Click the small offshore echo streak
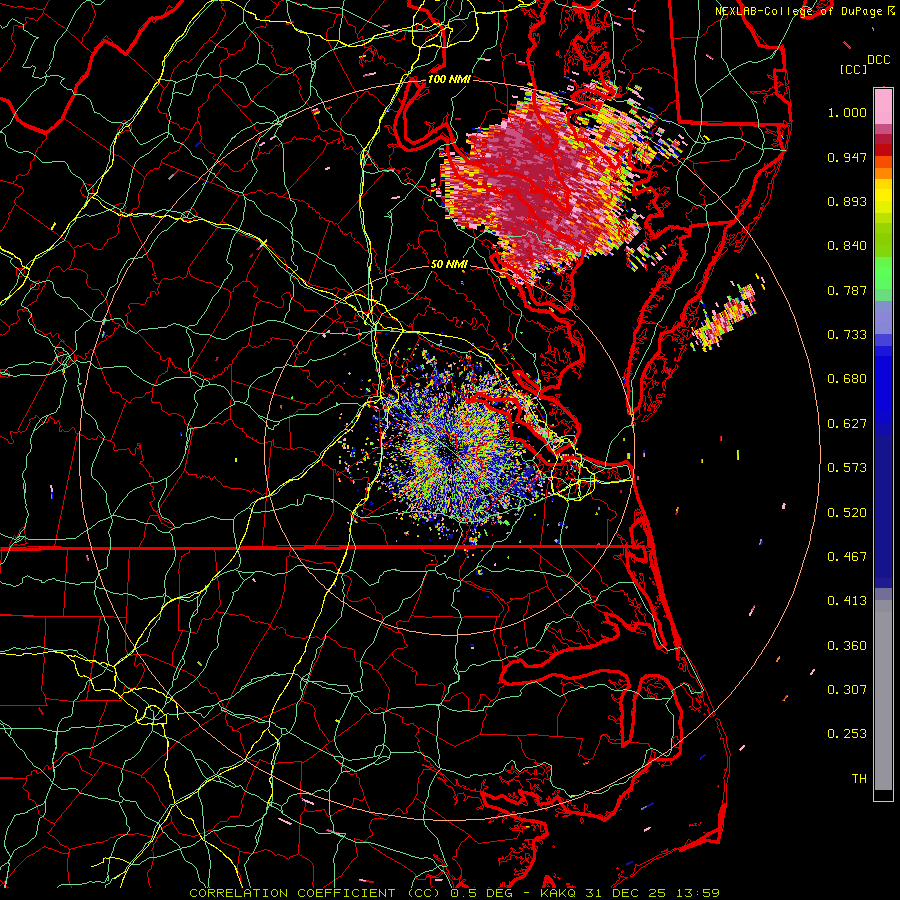 pyautogui.click(x=726, y=316)
